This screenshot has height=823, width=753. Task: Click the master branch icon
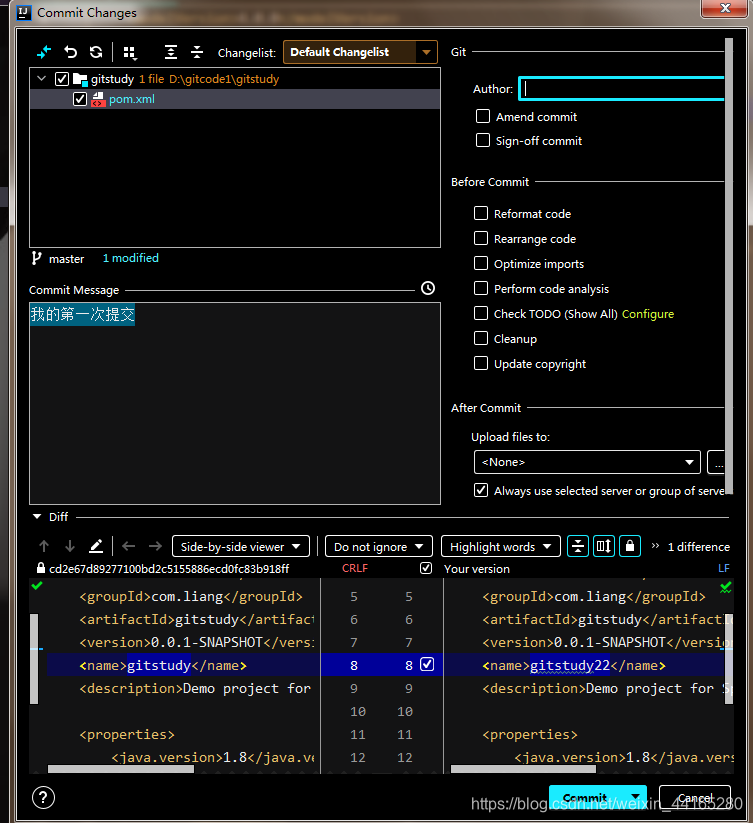(x=36, y=258)
